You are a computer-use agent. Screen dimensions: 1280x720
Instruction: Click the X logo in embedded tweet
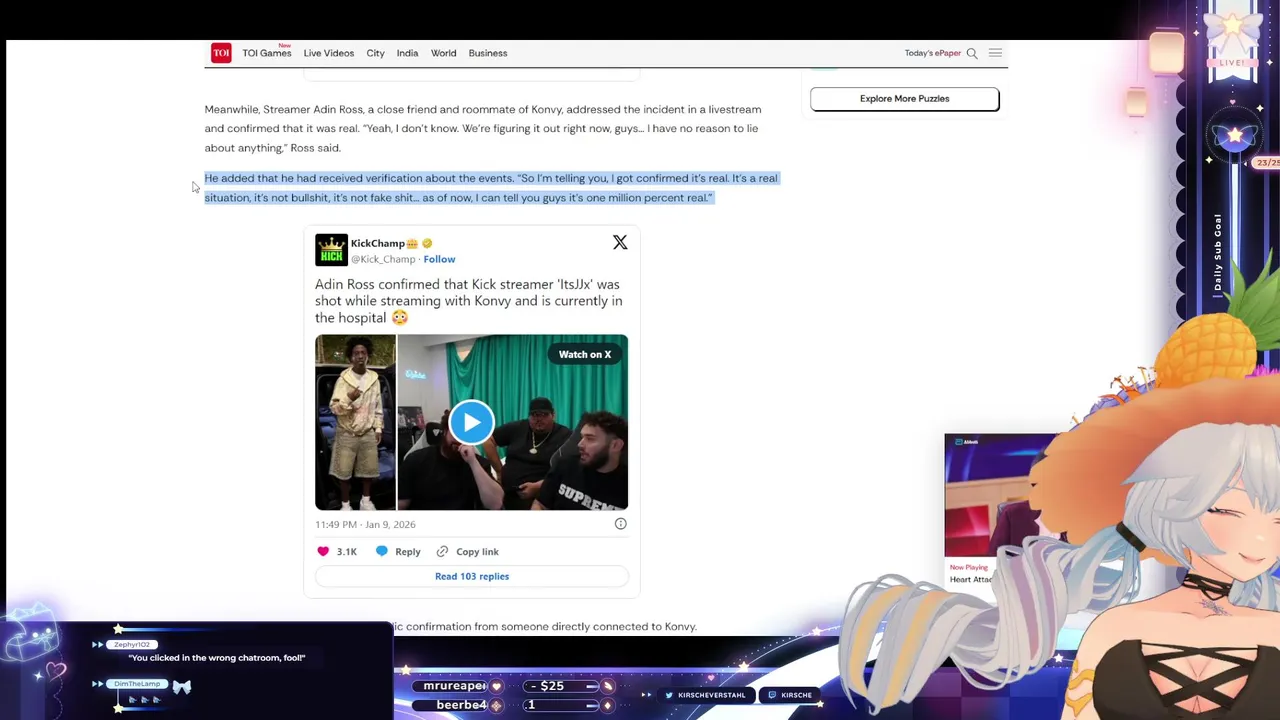620,242
